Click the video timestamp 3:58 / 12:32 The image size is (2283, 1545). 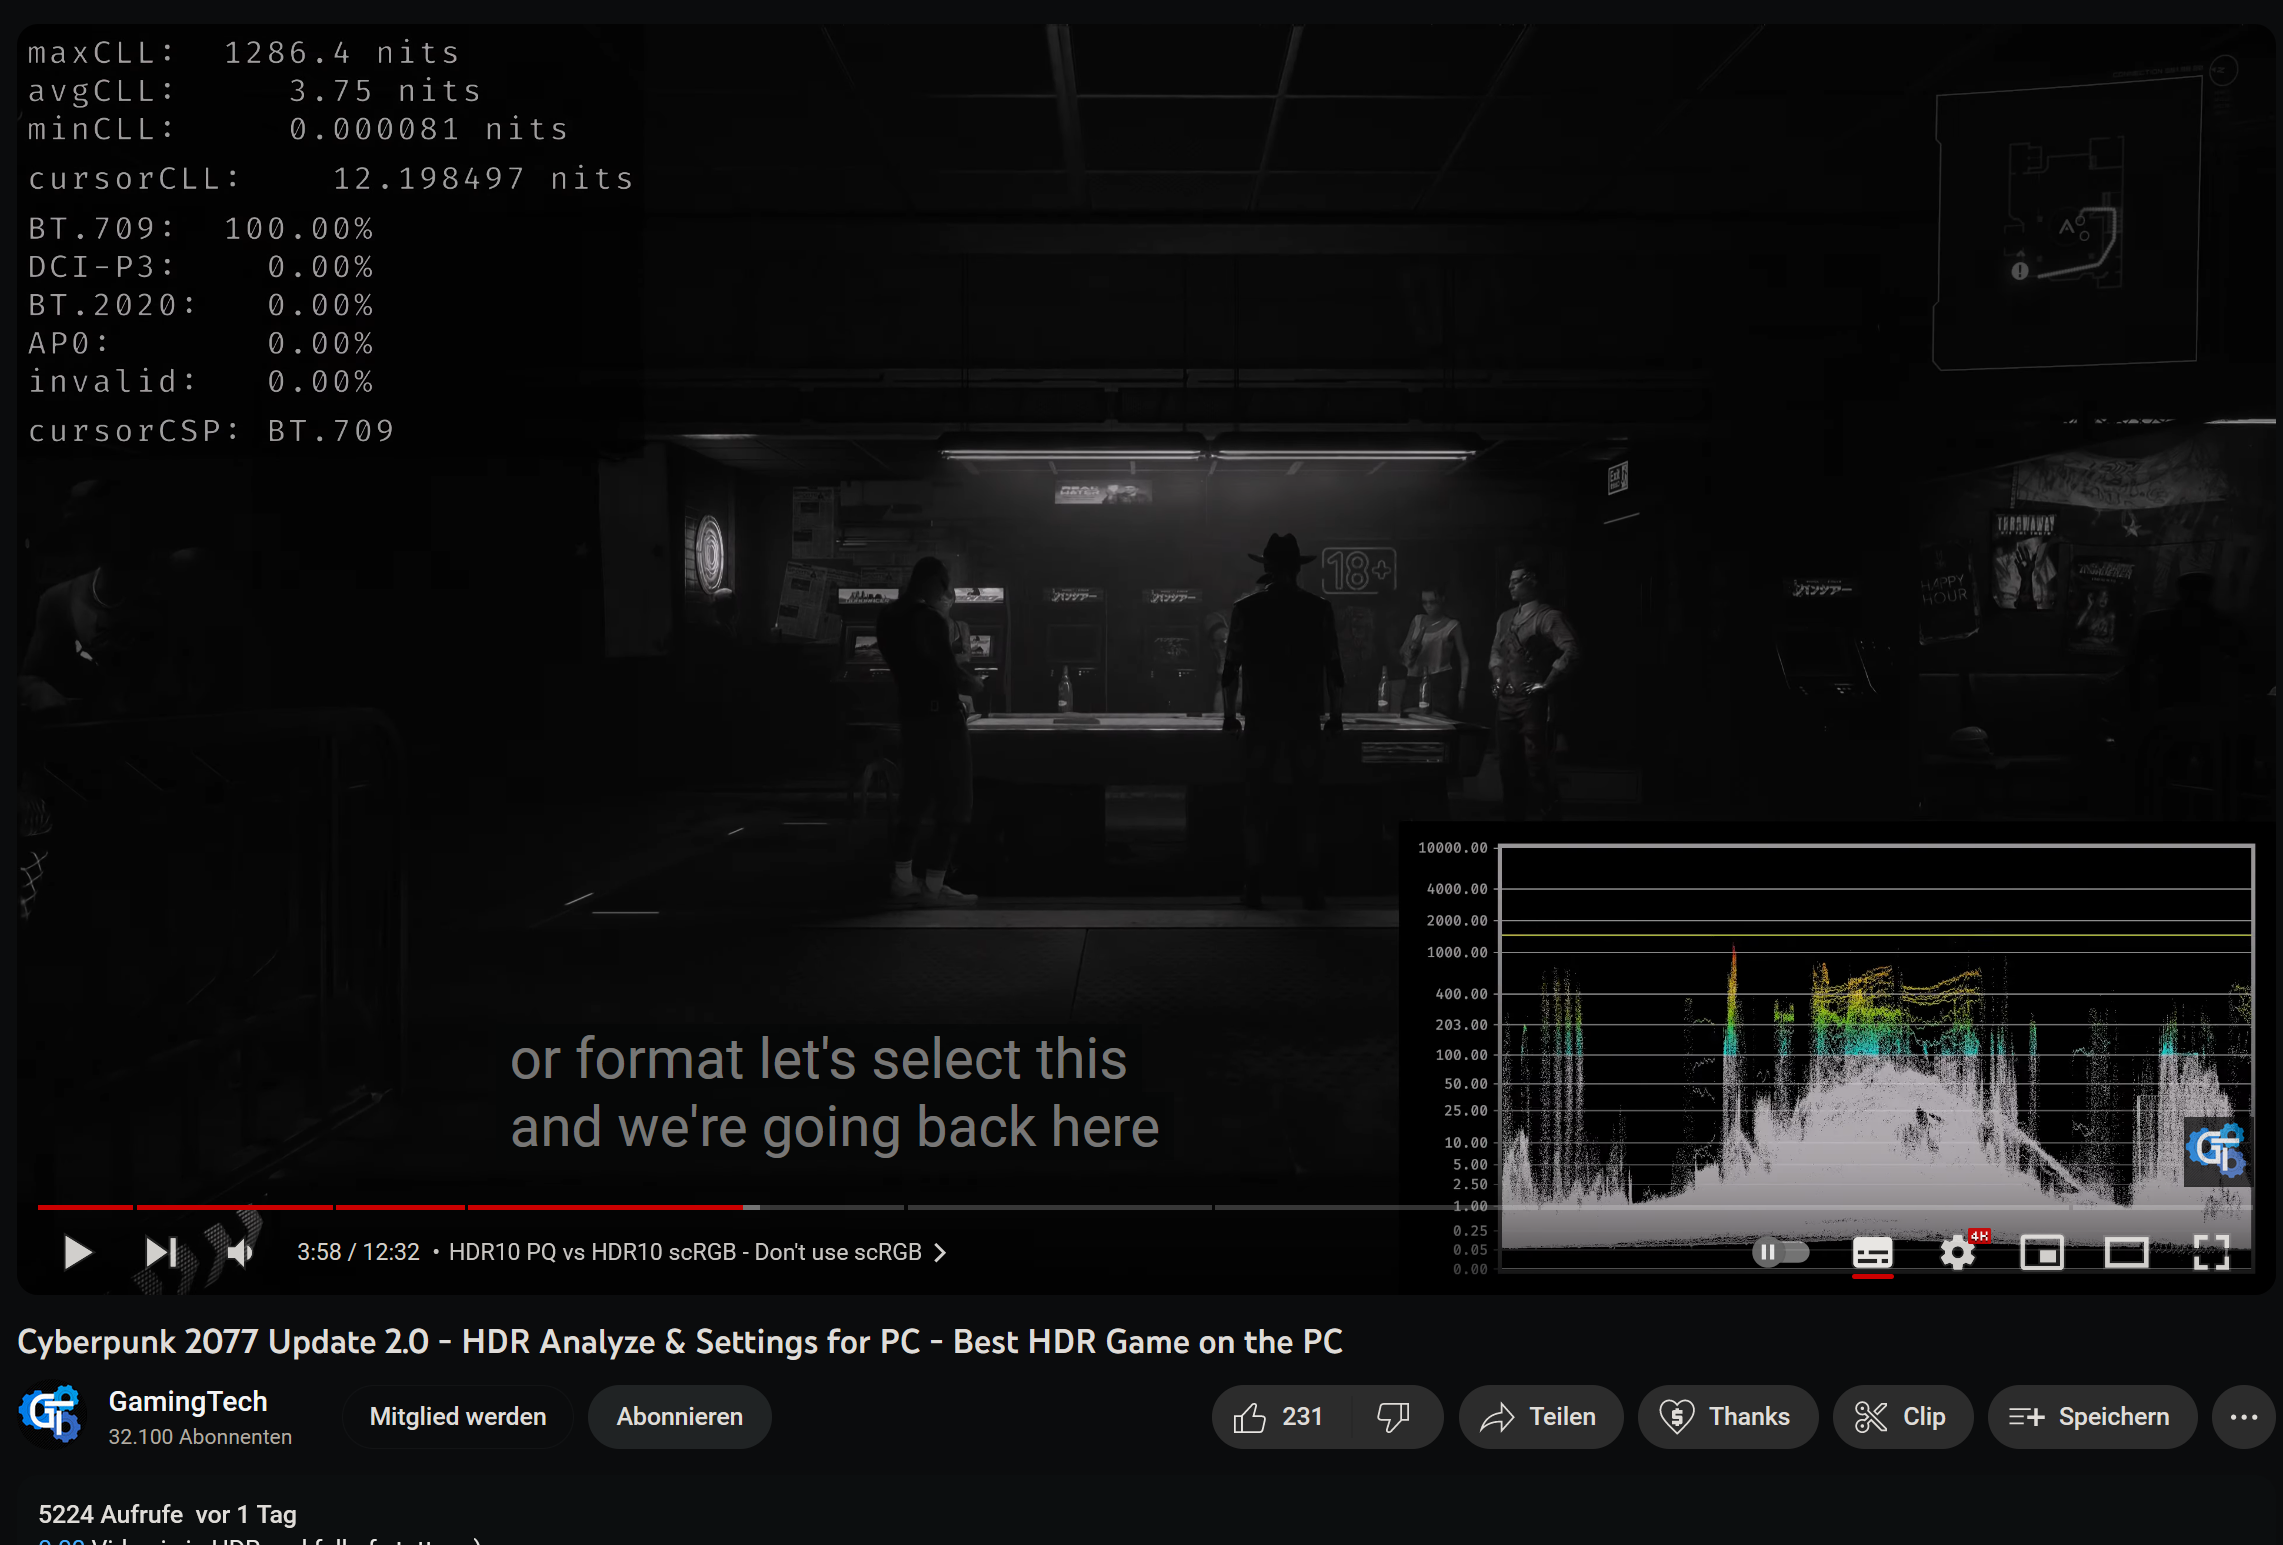[x=358, y=1252]
